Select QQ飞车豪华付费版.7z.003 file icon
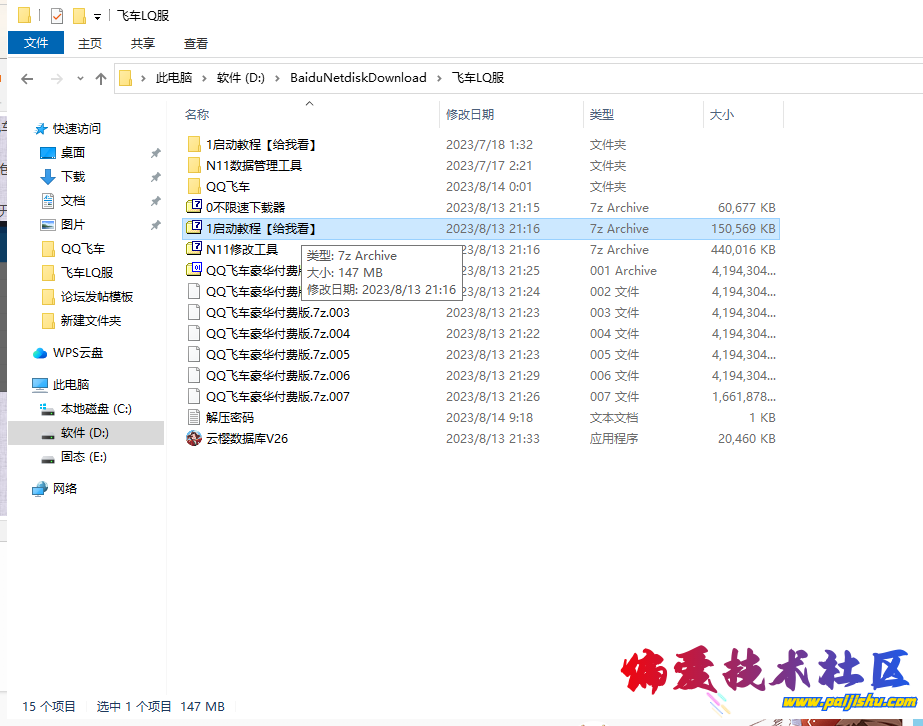The width and height of the screenshot is (923, 726). tap(194, 313)
